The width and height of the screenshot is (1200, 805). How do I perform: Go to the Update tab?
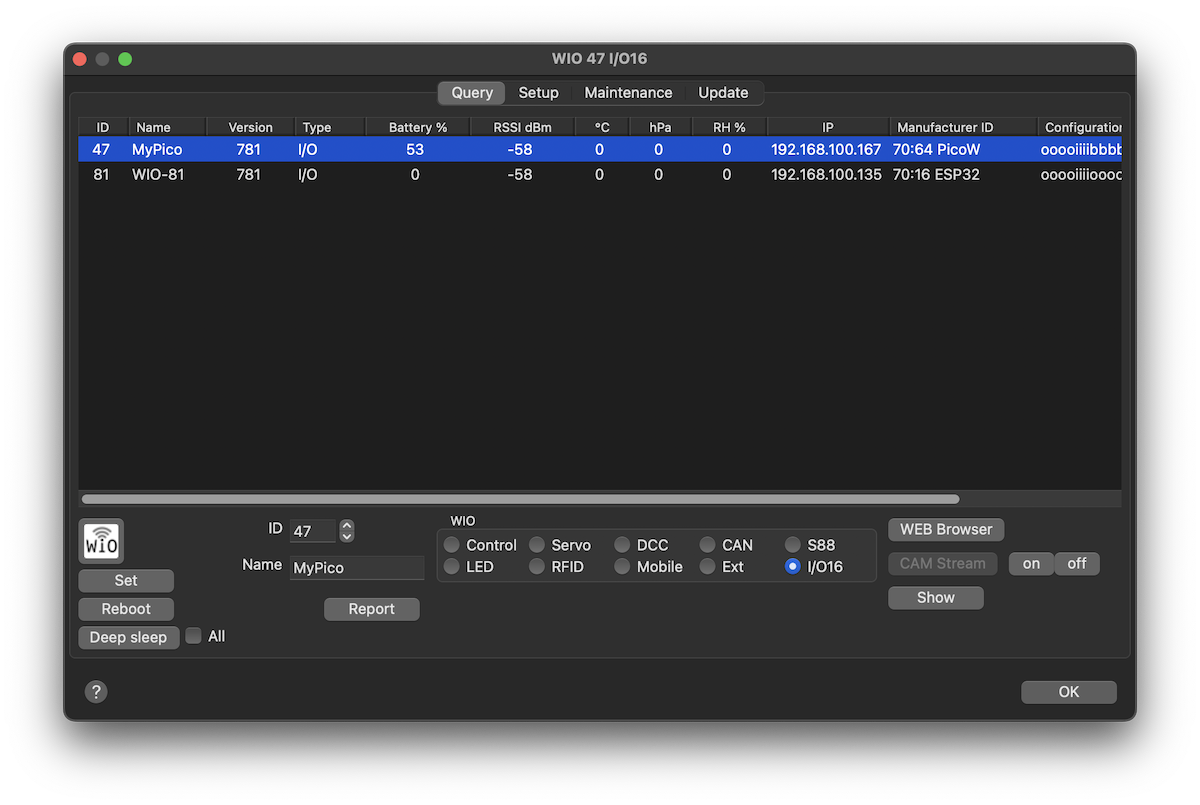pos(723,93)
